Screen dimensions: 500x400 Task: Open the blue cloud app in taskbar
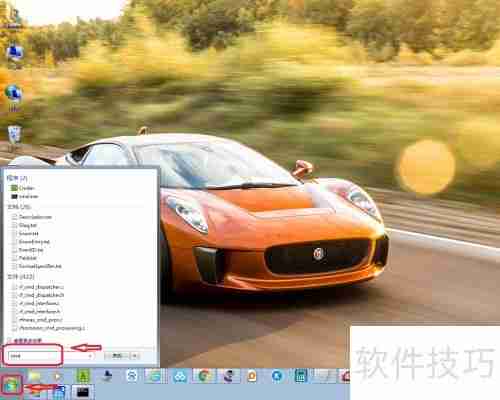click(180, 377)
